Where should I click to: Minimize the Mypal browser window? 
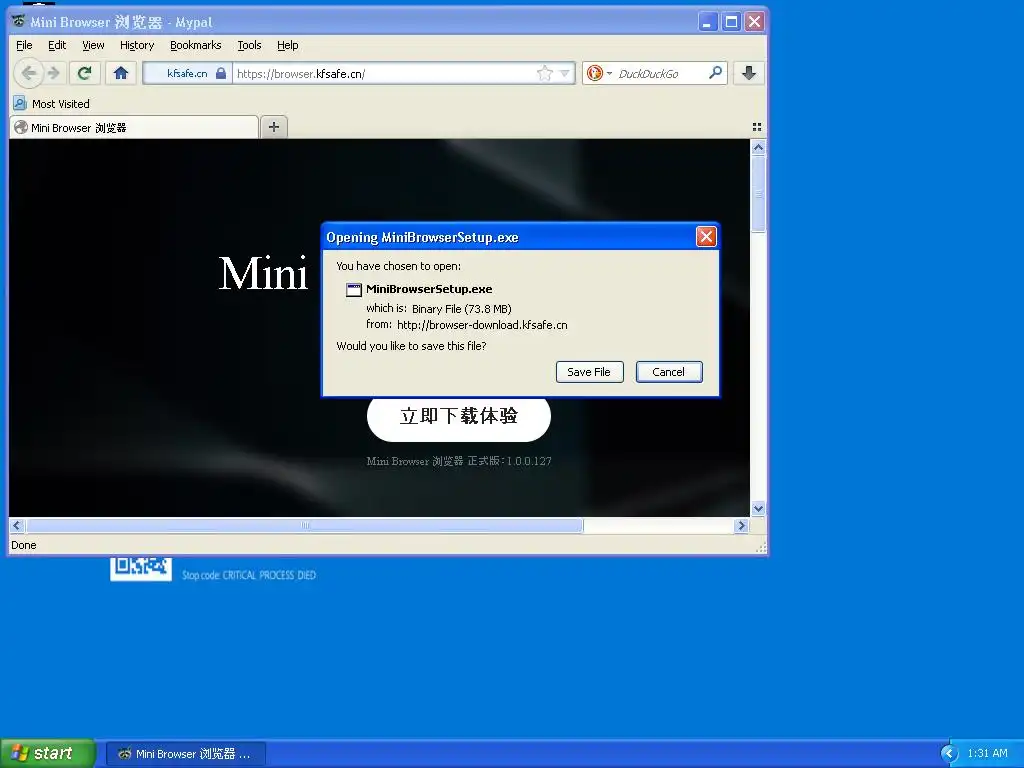coord(707,22)
